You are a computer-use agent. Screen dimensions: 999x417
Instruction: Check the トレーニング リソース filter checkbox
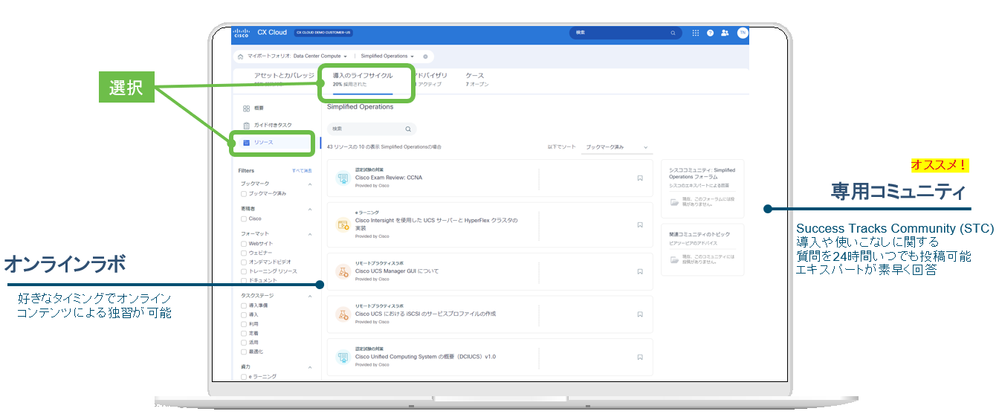[243, 271]
